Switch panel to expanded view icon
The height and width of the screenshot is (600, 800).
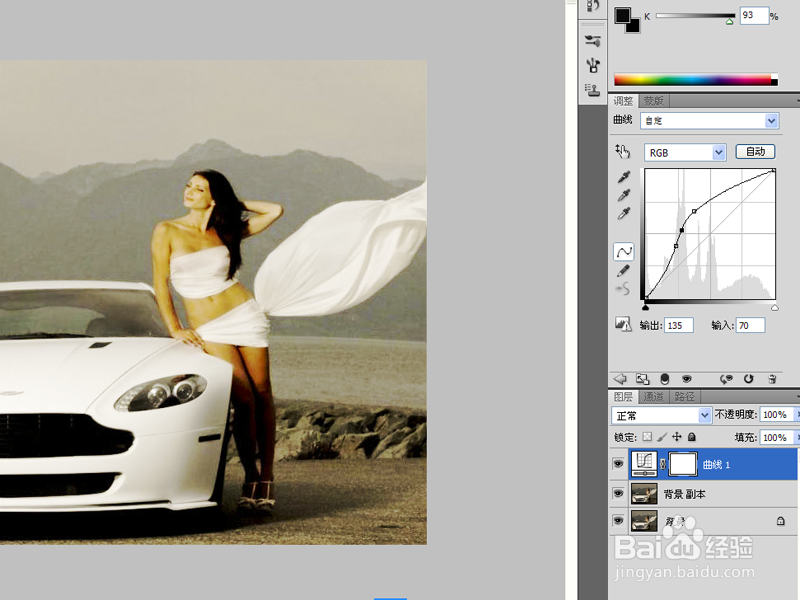coord(642,379)
